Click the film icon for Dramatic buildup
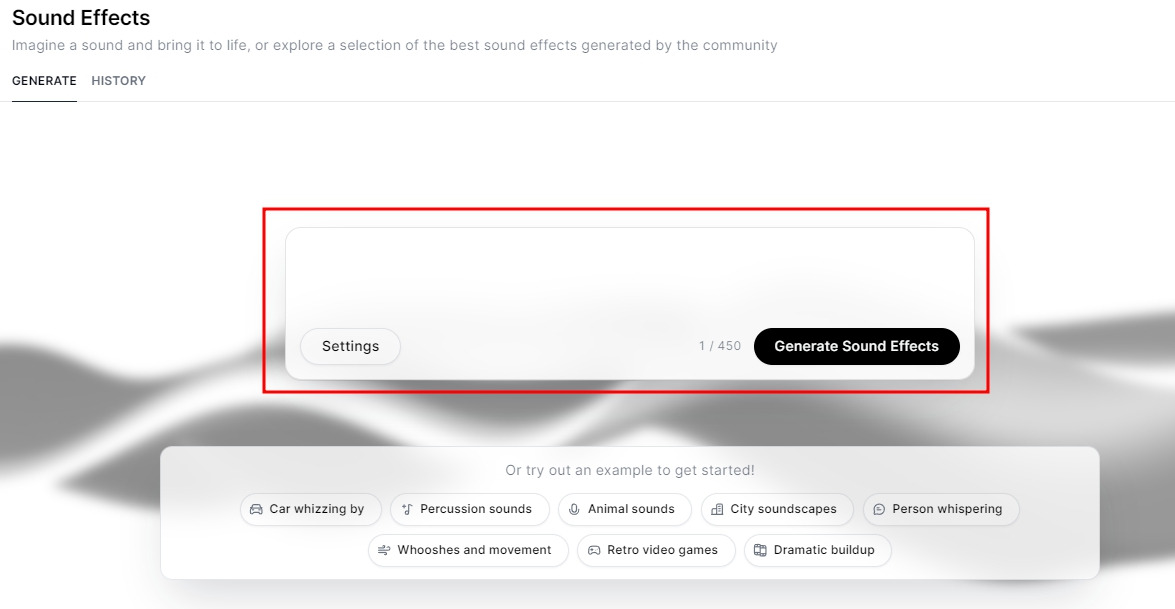This screenshot has width=1175, height=609. tap(760, 551)
